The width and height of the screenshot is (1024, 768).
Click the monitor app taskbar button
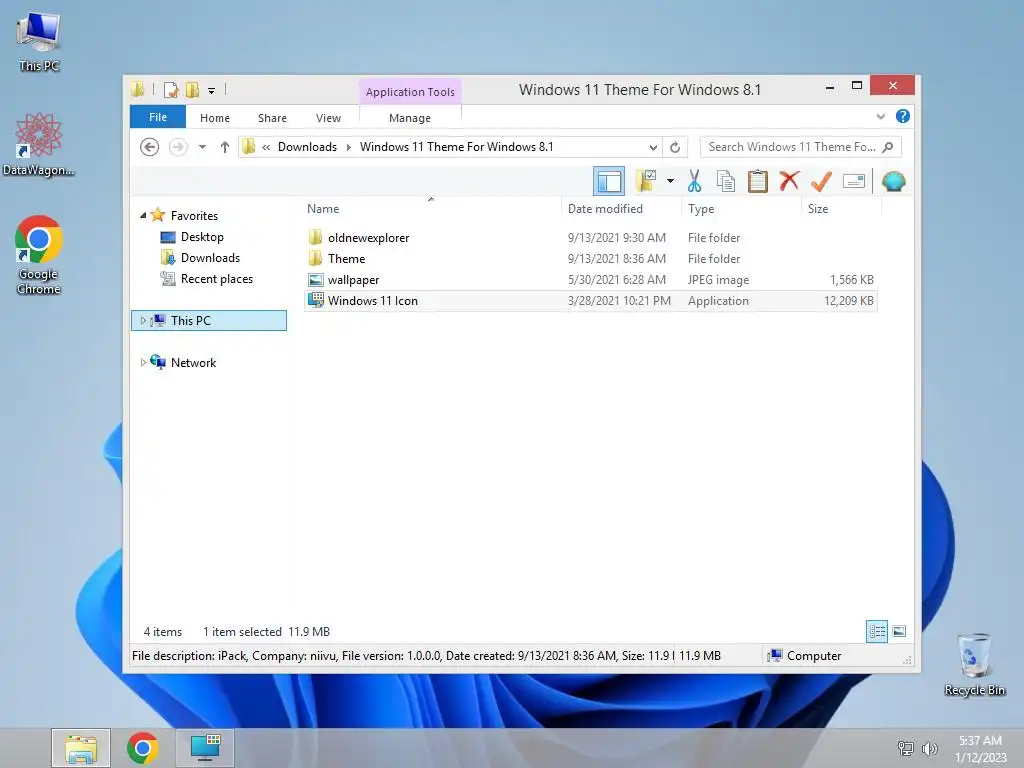[205, 748]
